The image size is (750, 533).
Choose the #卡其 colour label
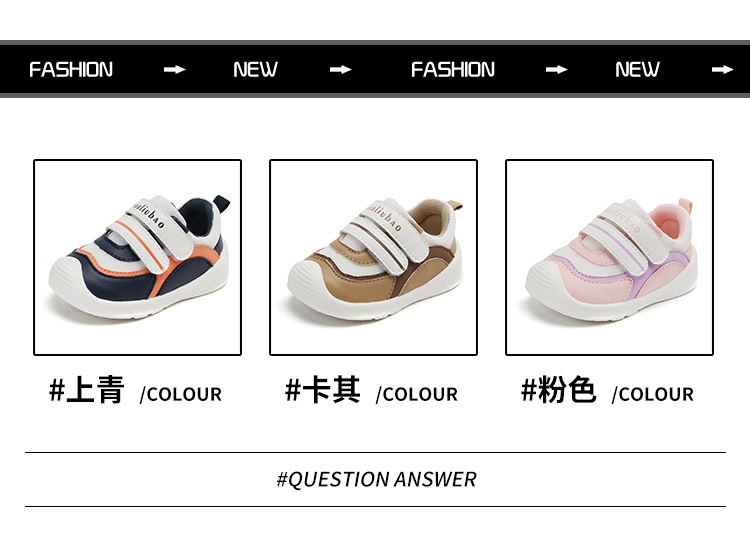tap(322, 389)
